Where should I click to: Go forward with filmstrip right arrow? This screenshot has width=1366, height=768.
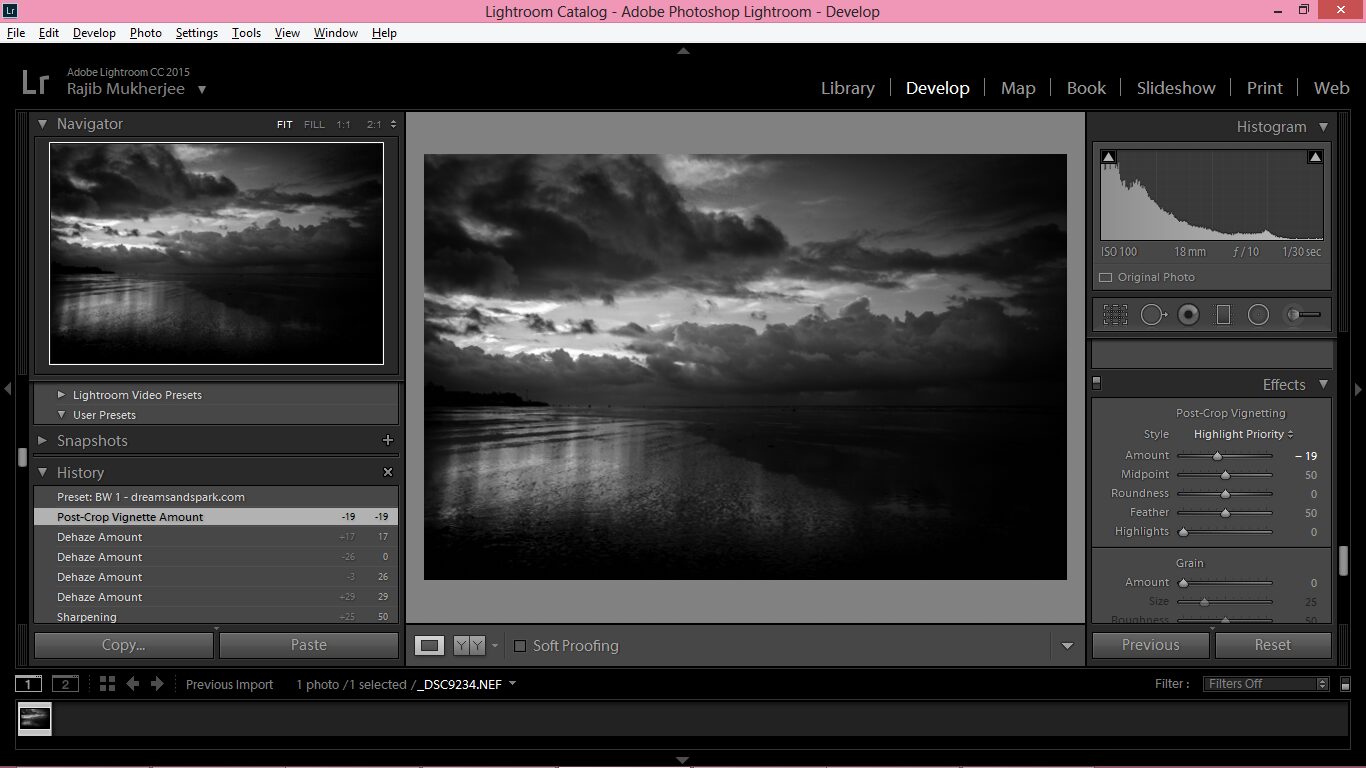point(157,684)
